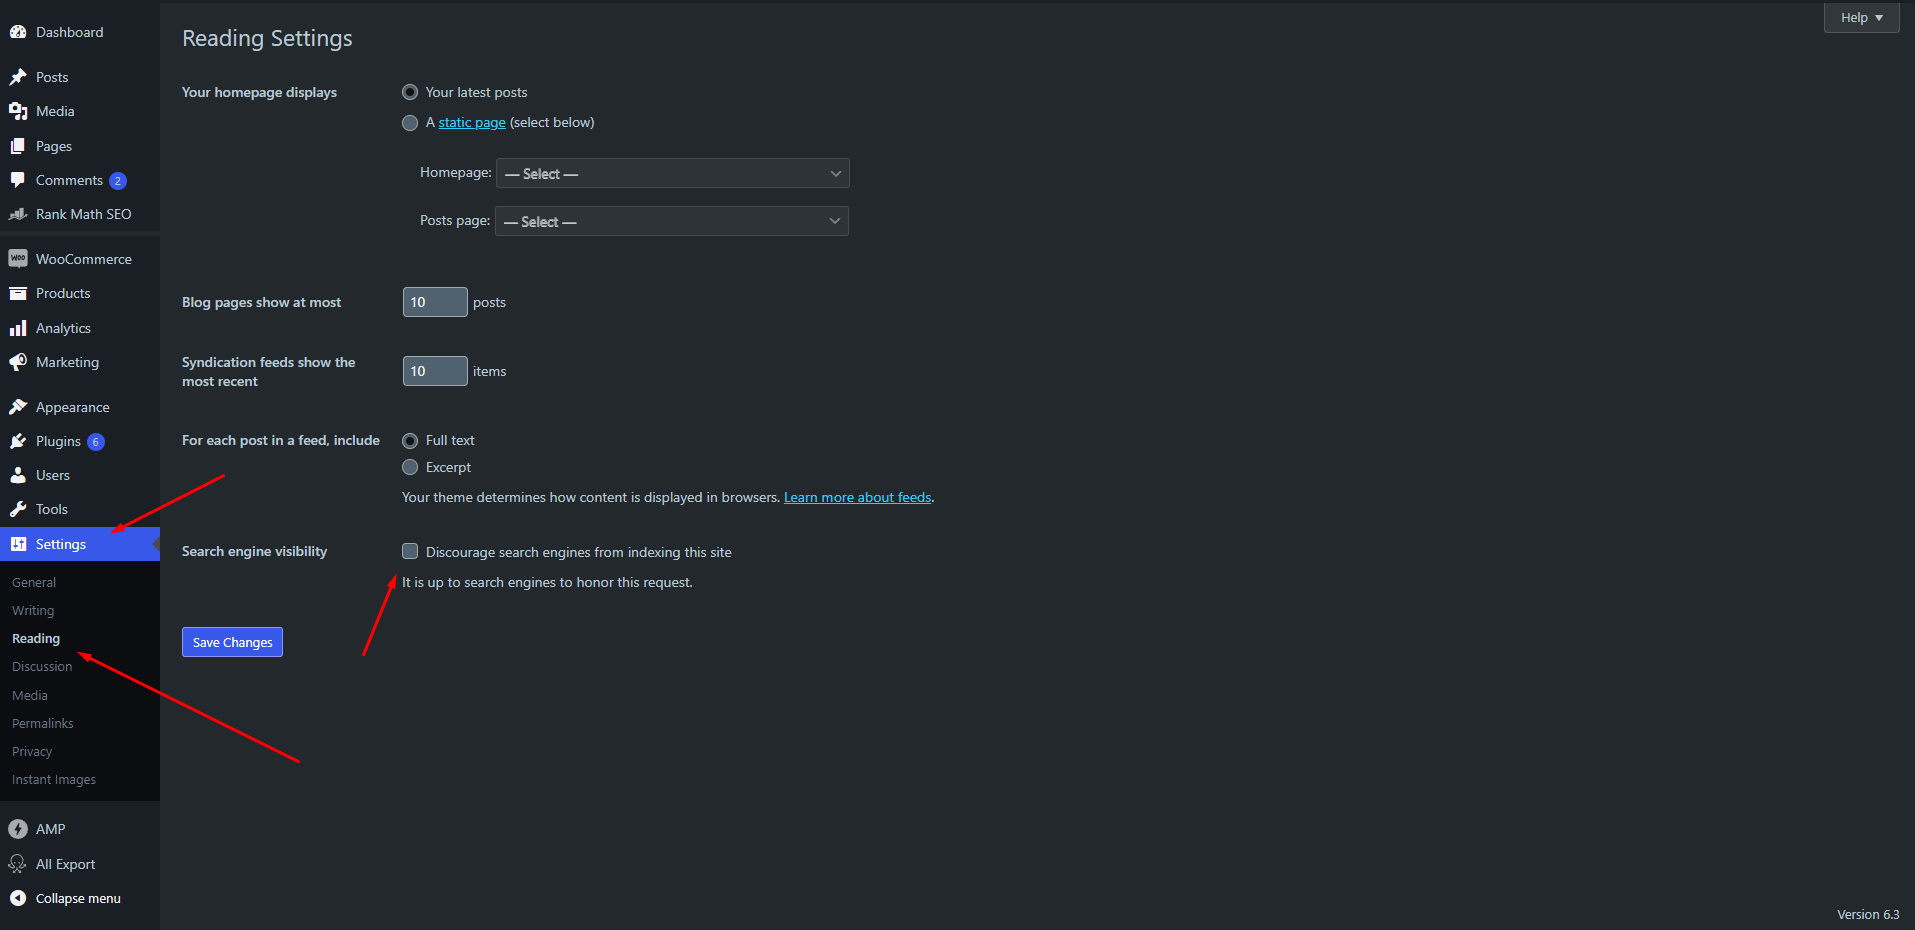Image resolution: width=1915 pixels, height=930 pixels.
Task: Click the Tools wrench icon
Action: point(18,509)
